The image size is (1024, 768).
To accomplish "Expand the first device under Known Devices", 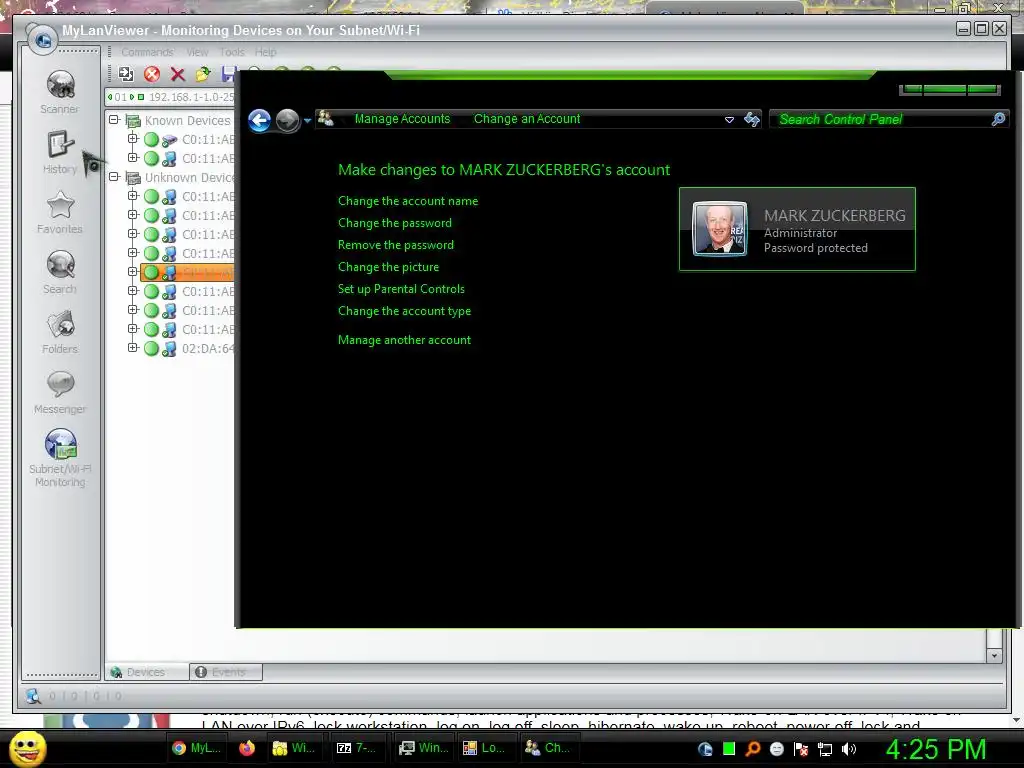I will [x=133, y=138].
